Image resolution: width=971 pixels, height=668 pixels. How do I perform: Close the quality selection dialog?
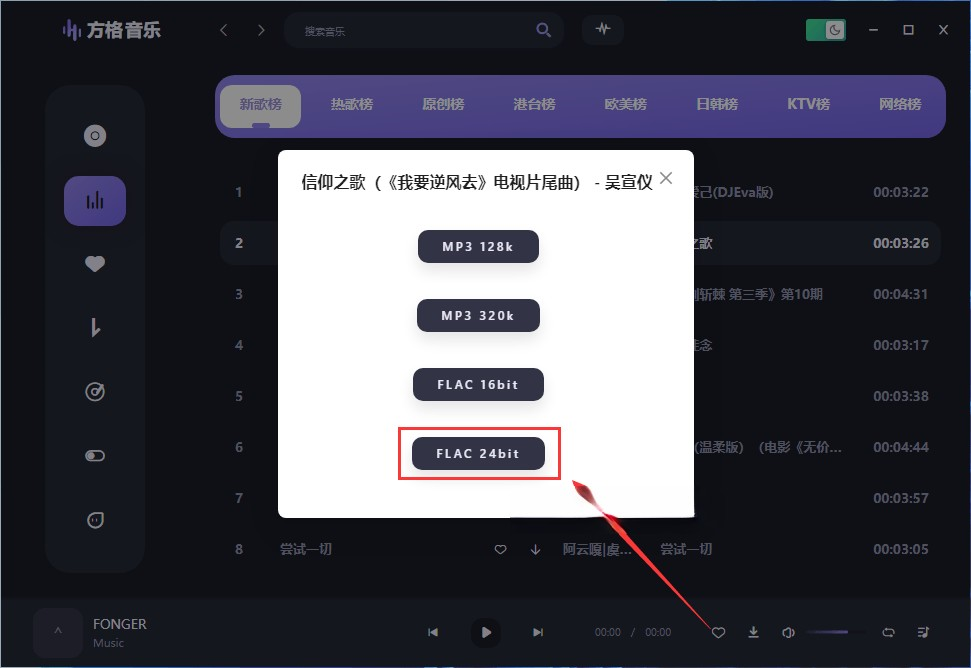[x=666, y=179]
